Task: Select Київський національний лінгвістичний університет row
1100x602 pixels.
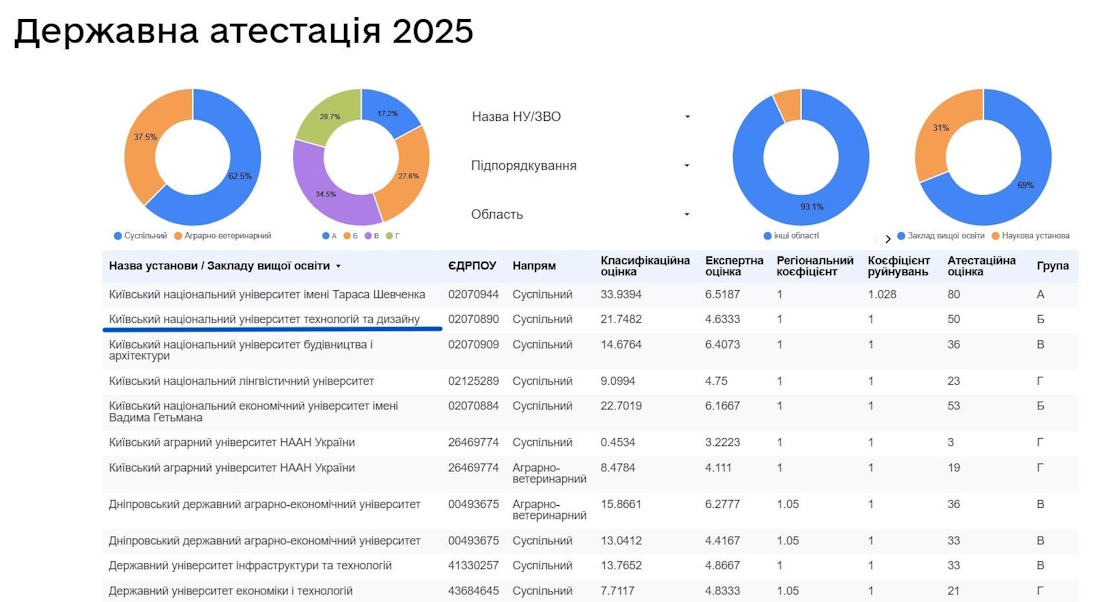Action: (590, 381)
